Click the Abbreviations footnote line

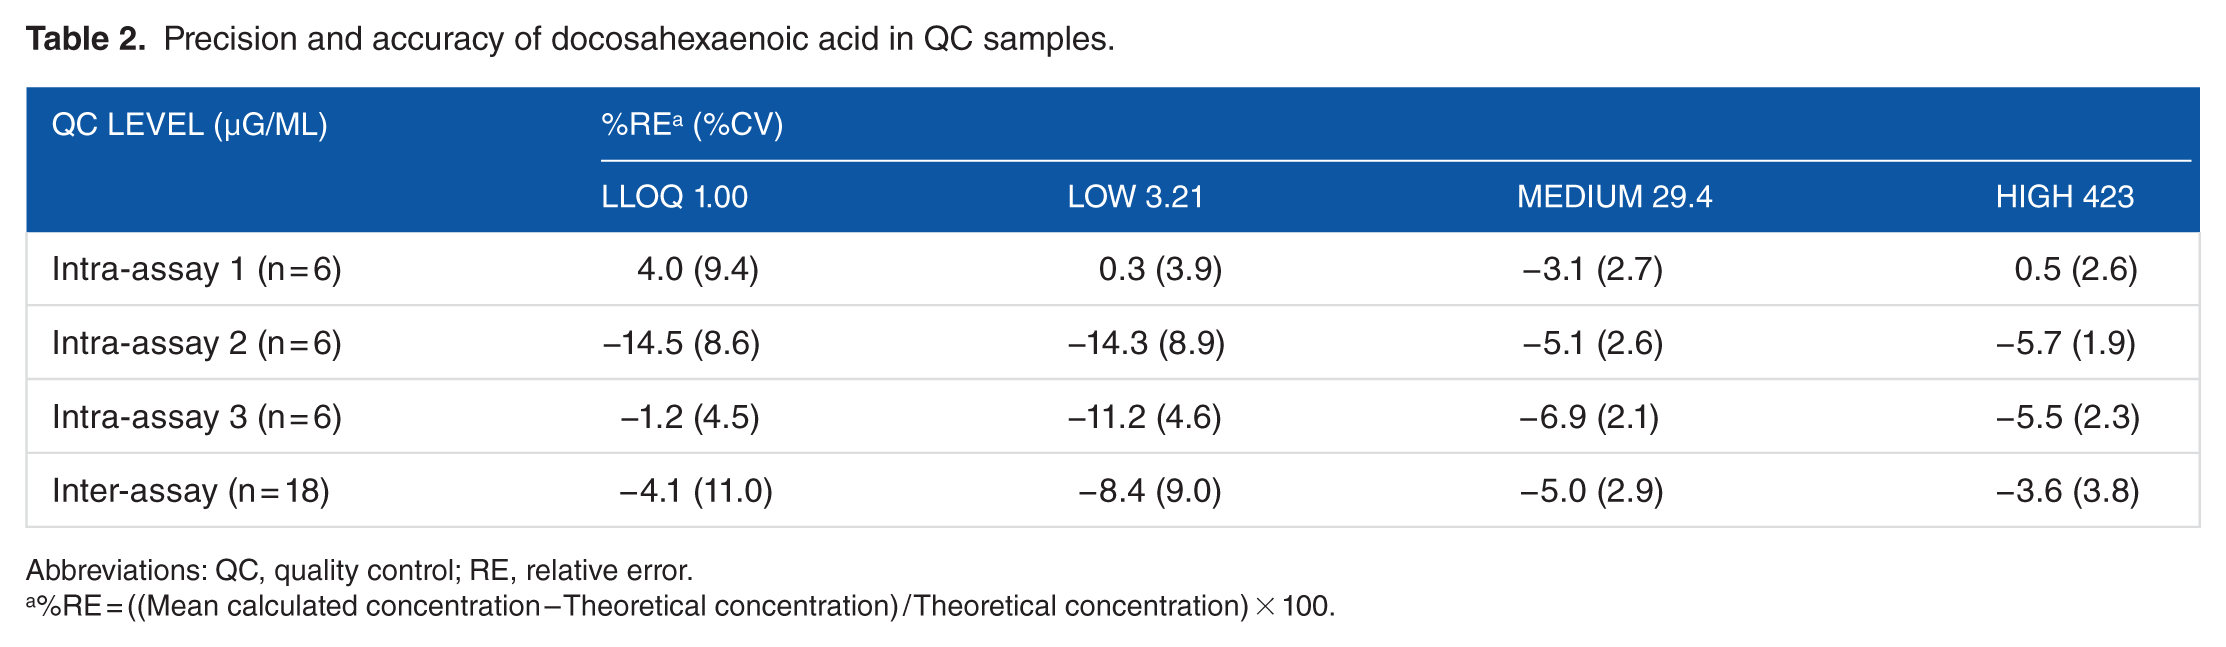[359, 570]
